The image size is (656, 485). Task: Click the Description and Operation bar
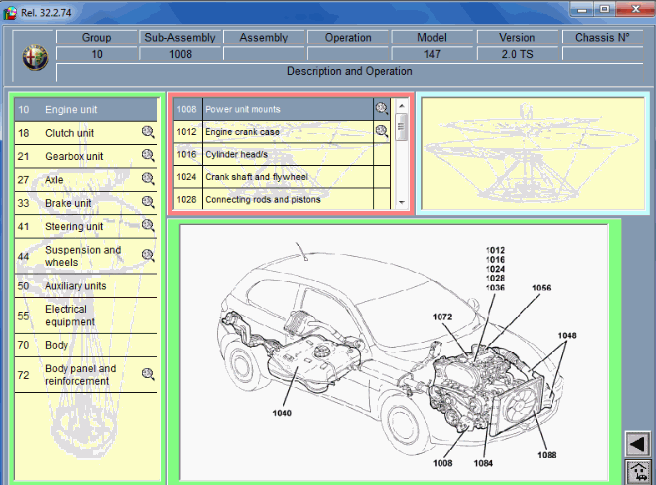pos(350,72)
